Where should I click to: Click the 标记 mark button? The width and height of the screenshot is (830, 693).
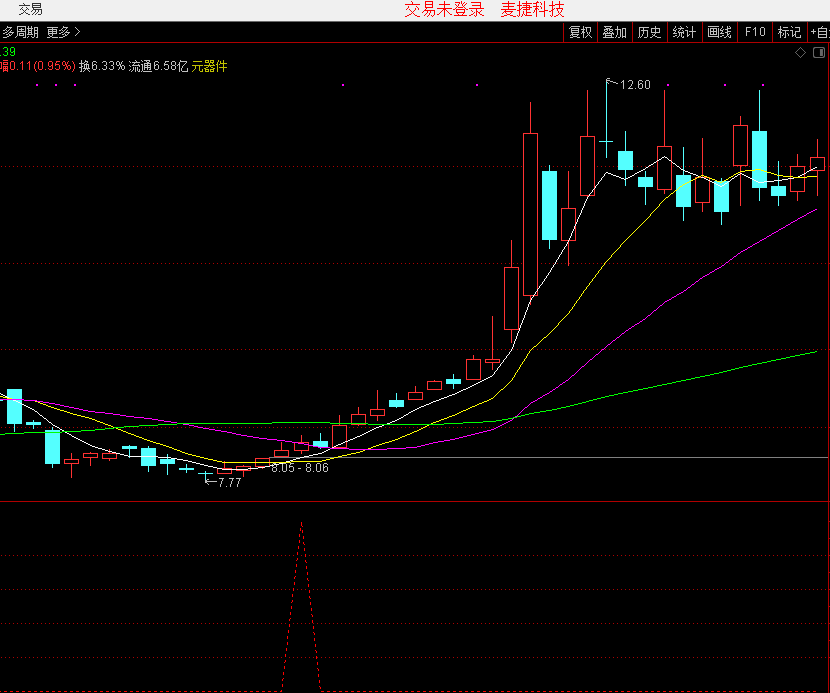click(789, 32)
